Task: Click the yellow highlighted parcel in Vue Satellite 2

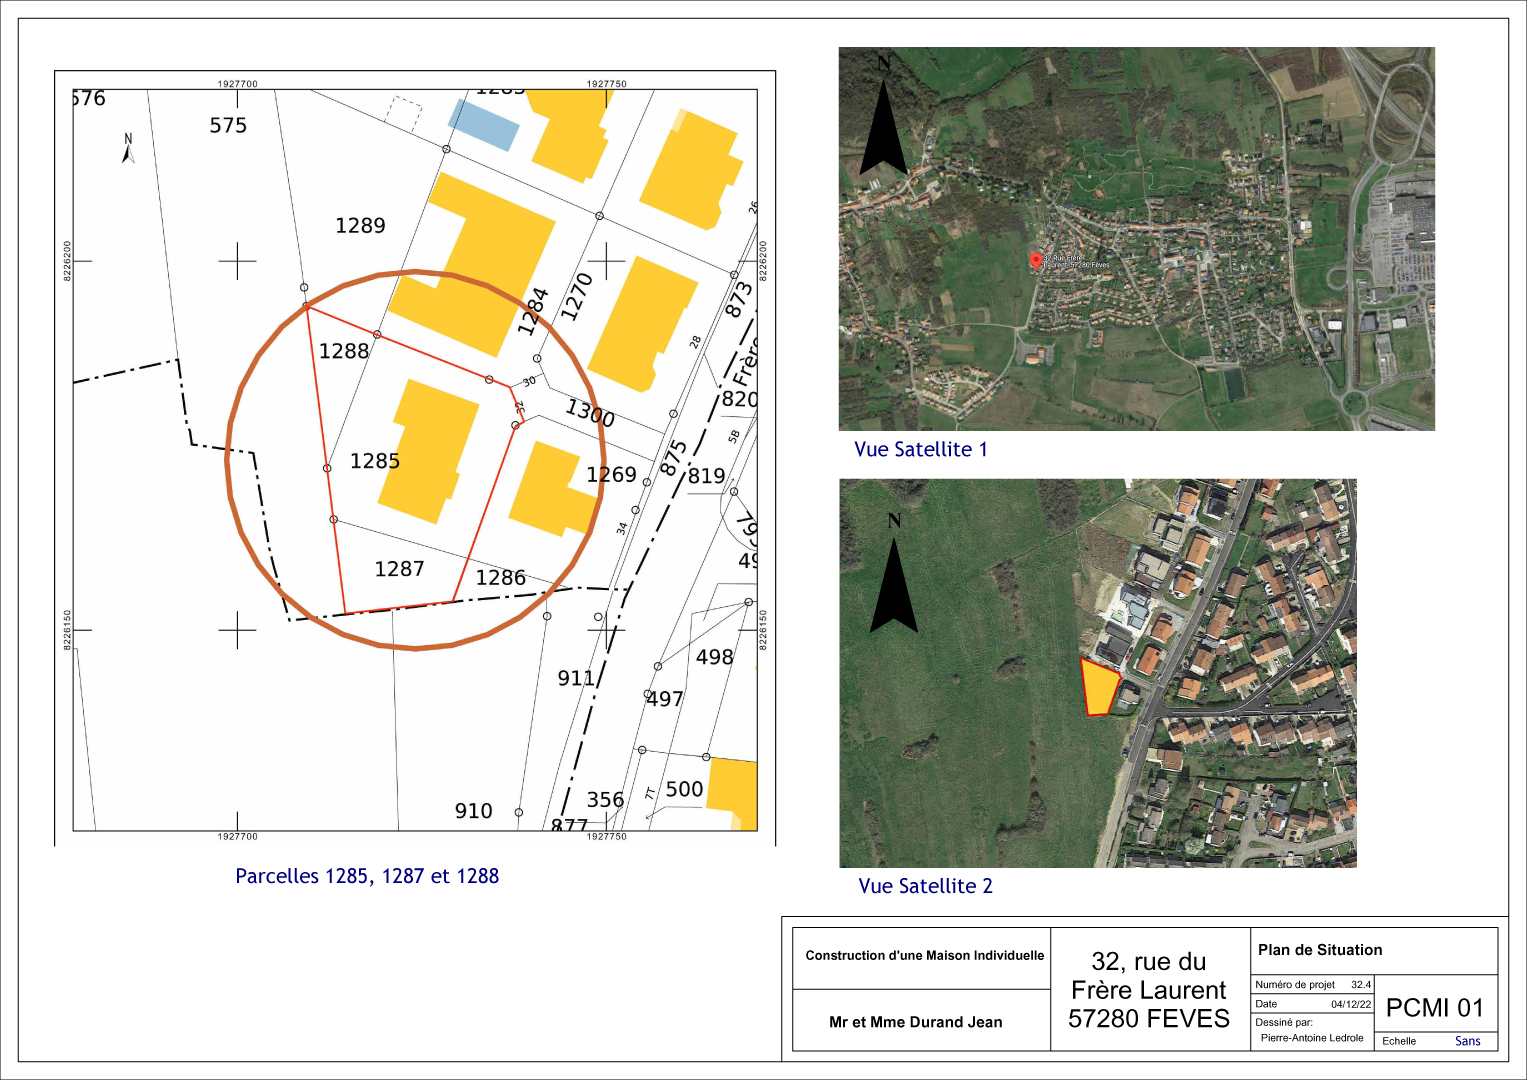Action: 1099,688
